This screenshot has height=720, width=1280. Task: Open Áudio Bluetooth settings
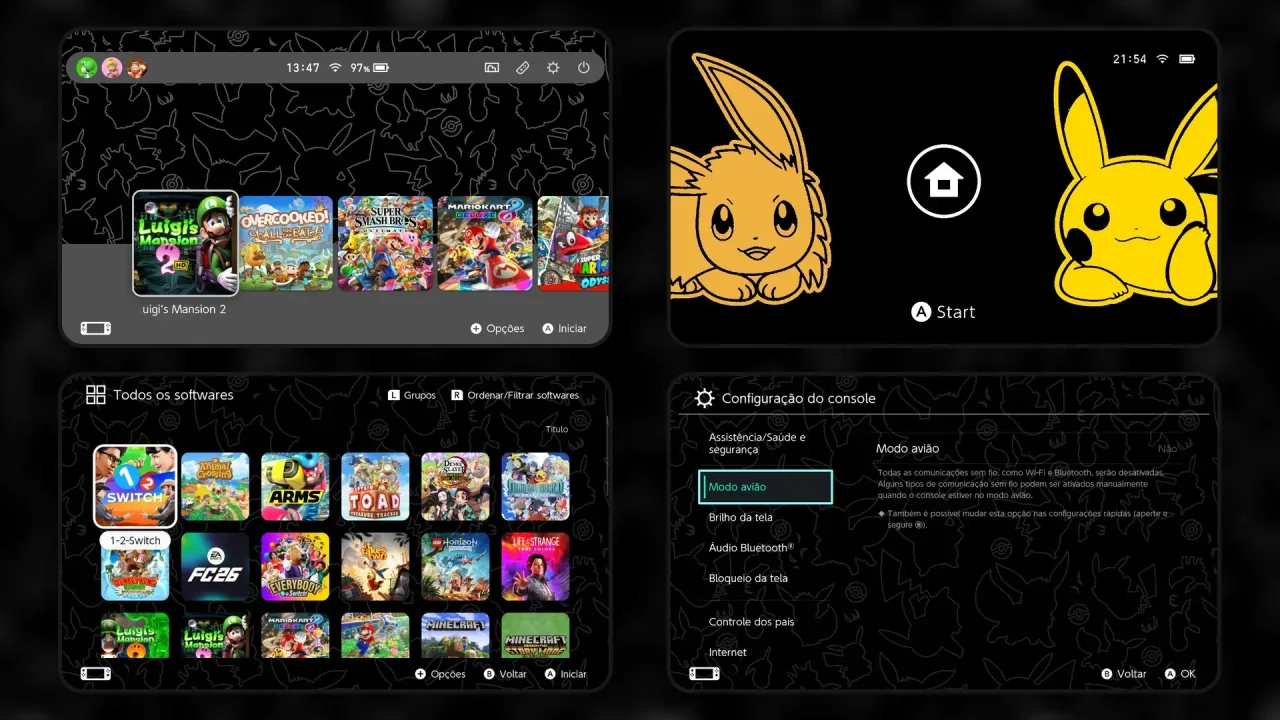tap(751, 547)
